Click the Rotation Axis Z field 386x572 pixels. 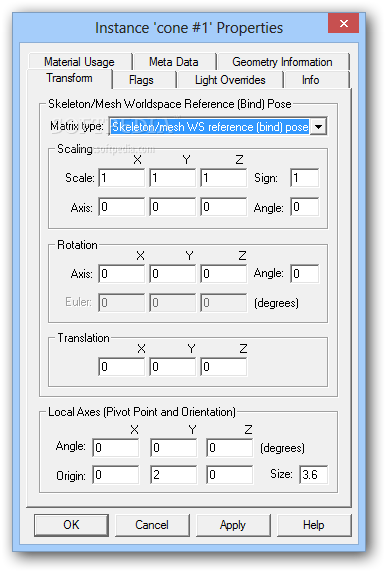tap(224, 274)
